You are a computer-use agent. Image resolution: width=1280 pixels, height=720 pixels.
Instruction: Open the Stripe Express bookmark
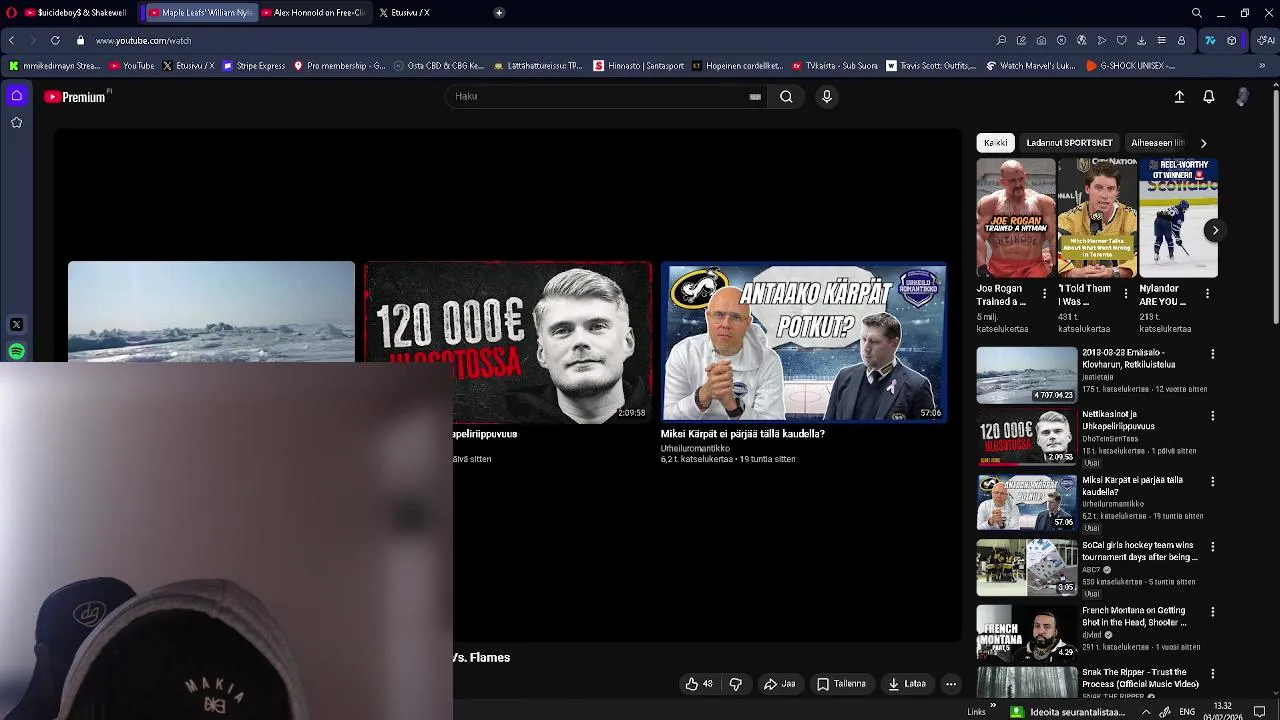click(254, 66)
